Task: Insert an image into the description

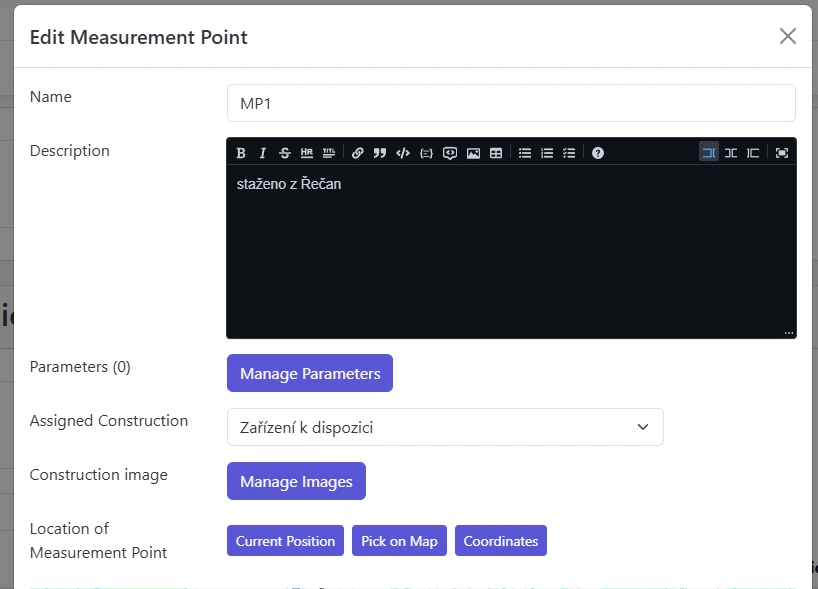Action: [x=473, y=152]
